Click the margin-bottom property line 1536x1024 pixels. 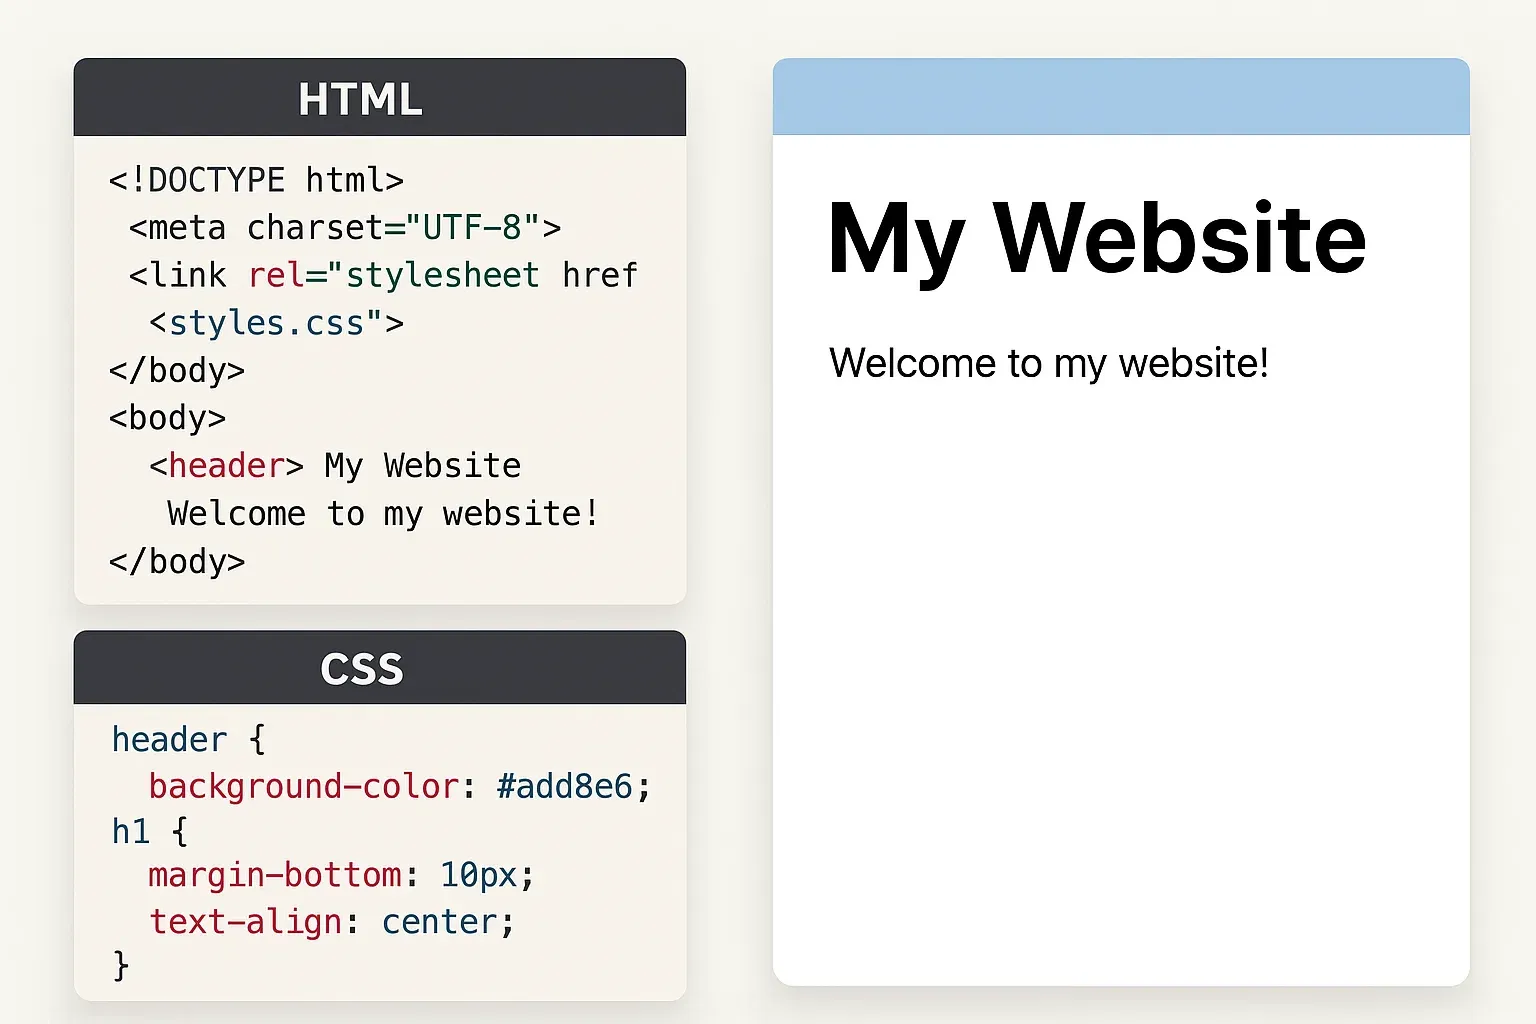pos(340,876)
